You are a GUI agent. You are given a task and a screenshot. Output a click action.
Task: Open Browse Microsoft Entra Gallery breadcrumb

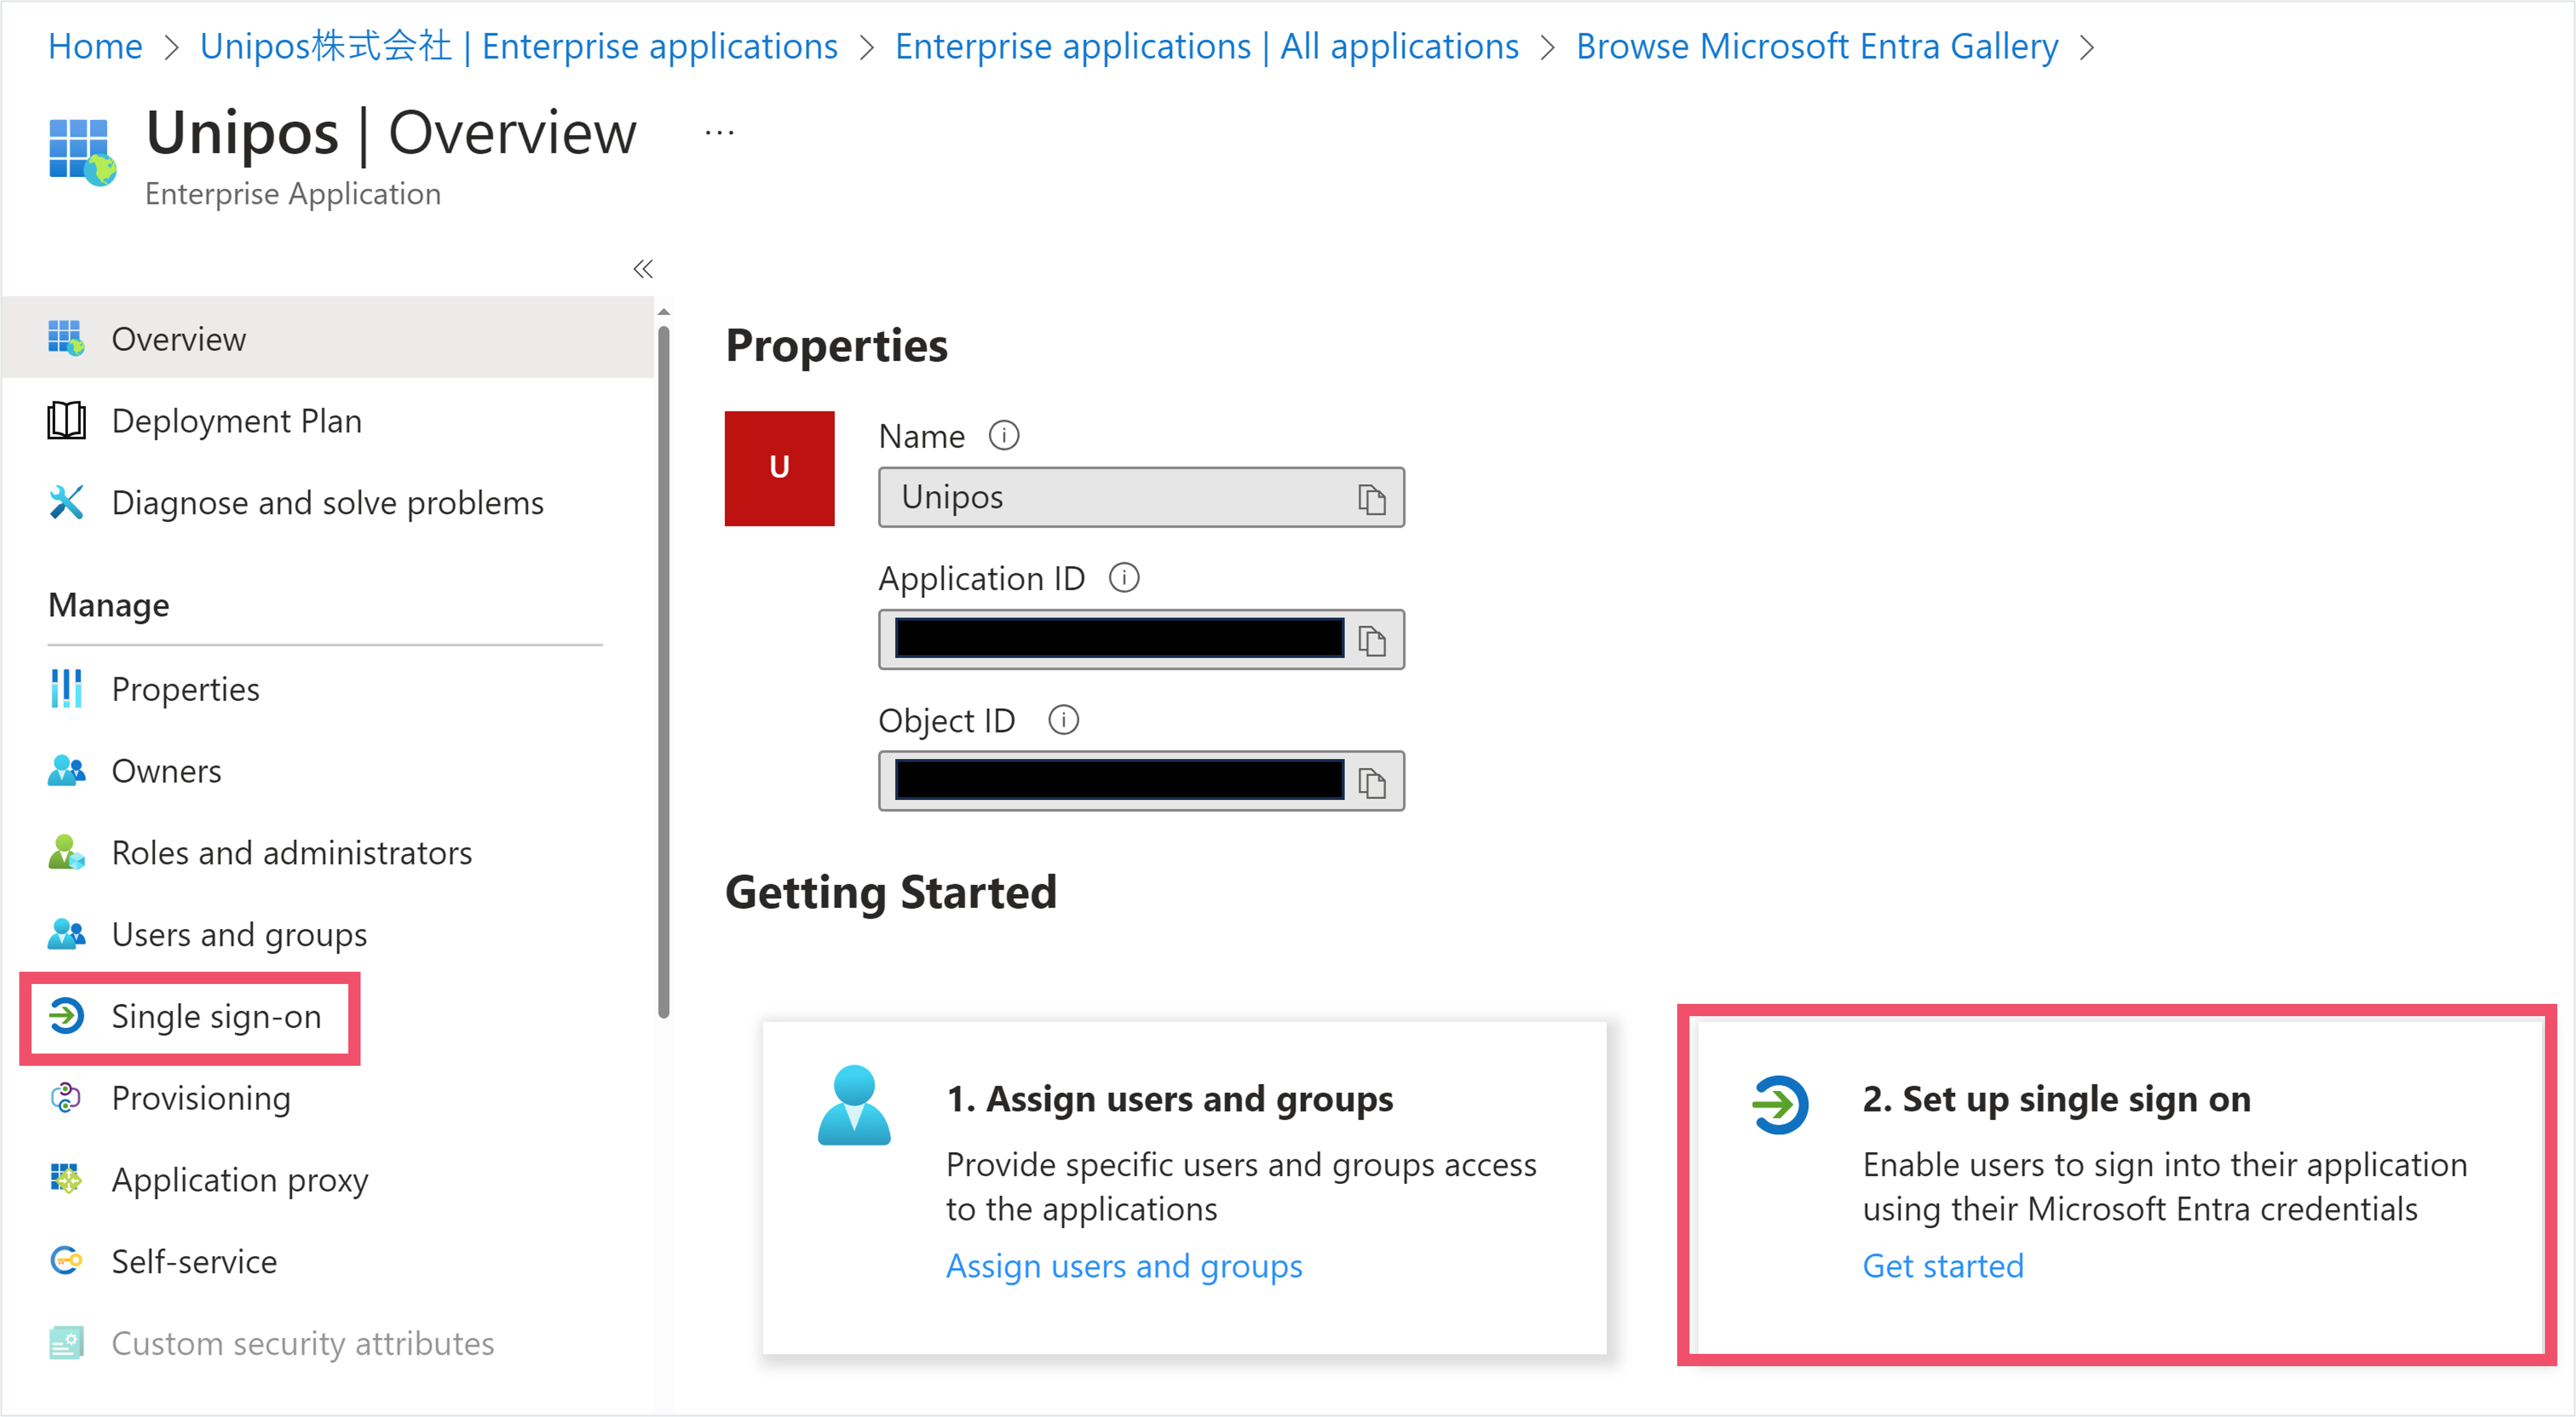coord(1817,46)
